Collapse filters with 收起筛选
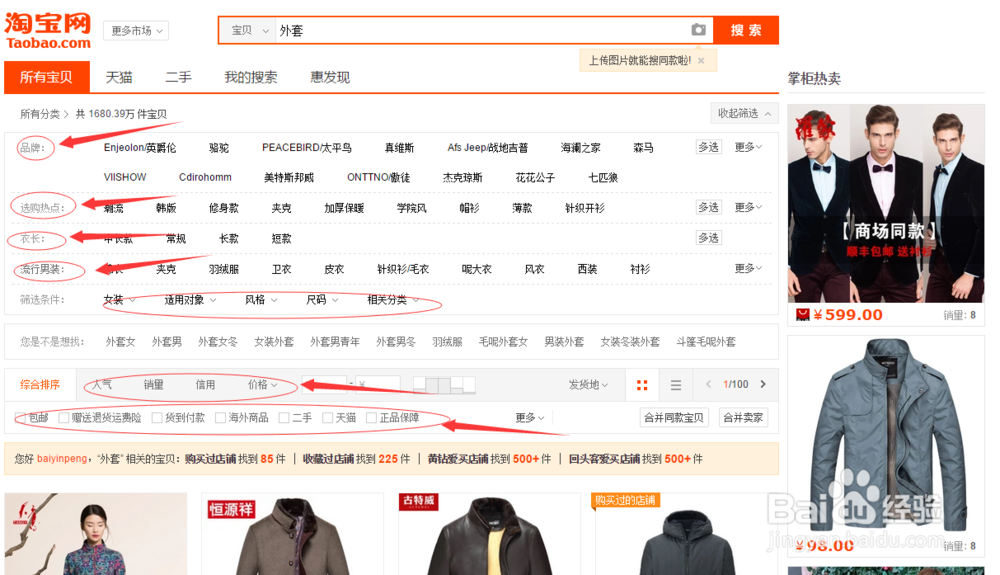Image resolution: width=1000 pixels, height=575 pixels. tap(744, 113)
